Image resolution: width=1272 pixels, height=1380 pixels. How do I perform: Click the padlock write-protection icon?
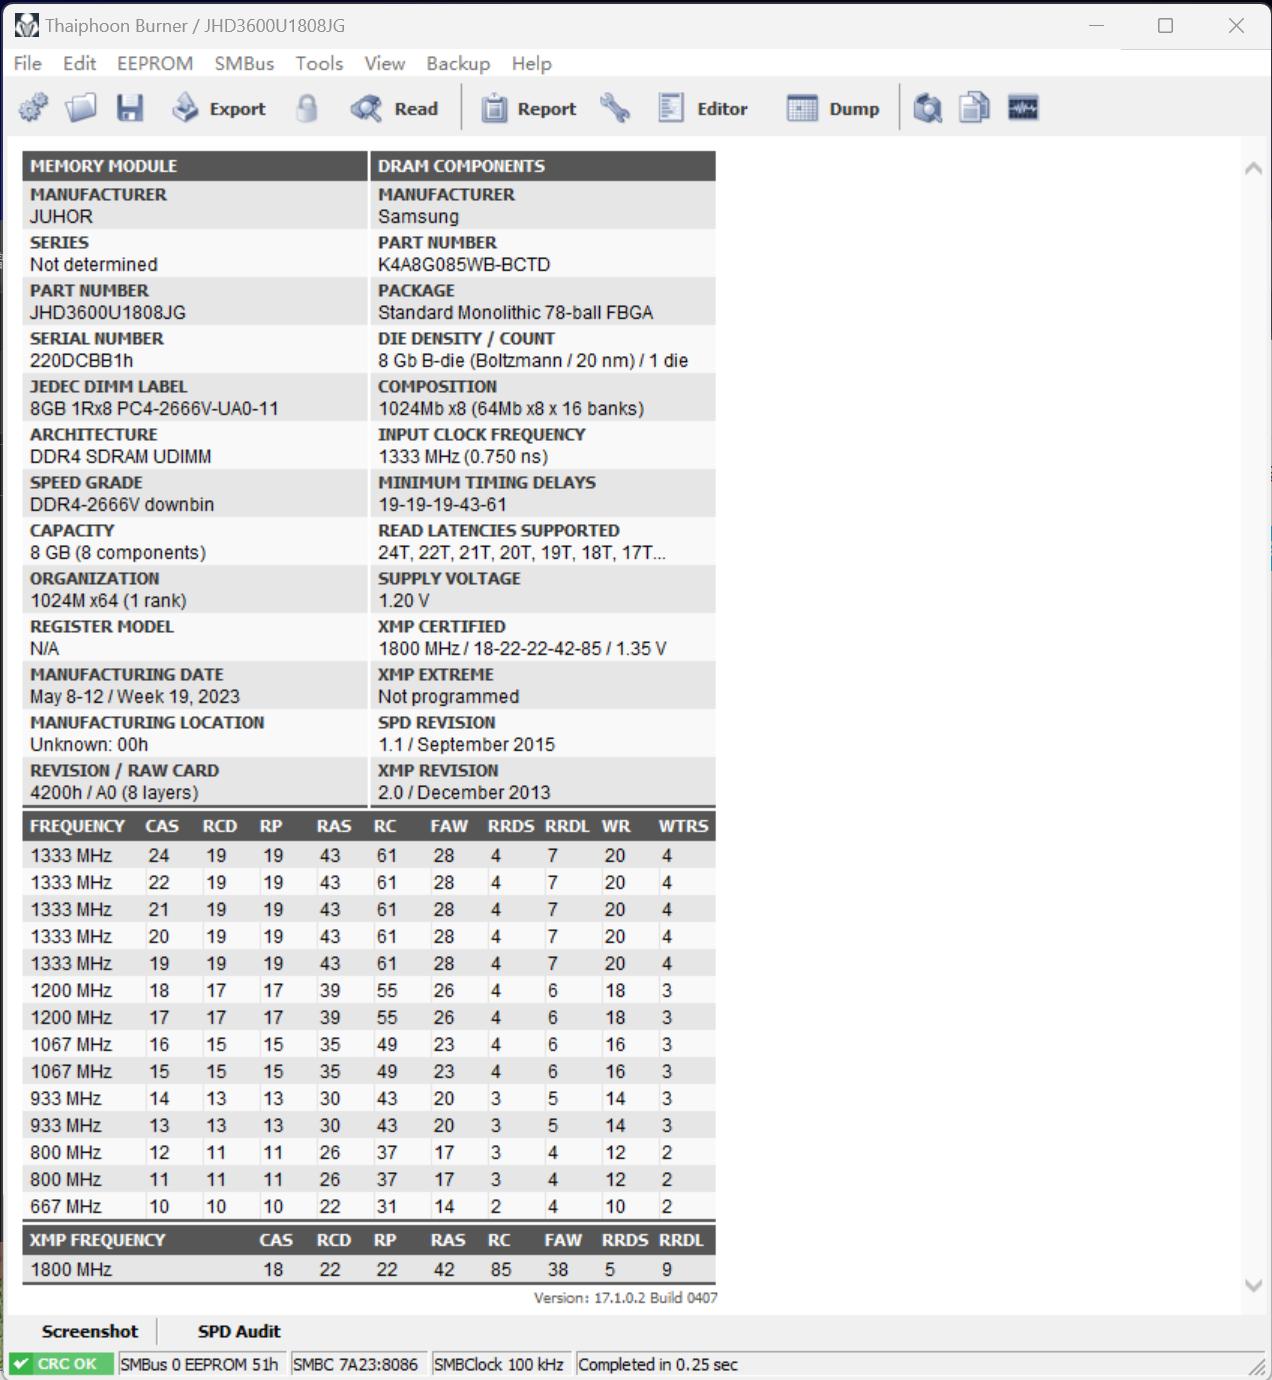click(x=307, y=108)
